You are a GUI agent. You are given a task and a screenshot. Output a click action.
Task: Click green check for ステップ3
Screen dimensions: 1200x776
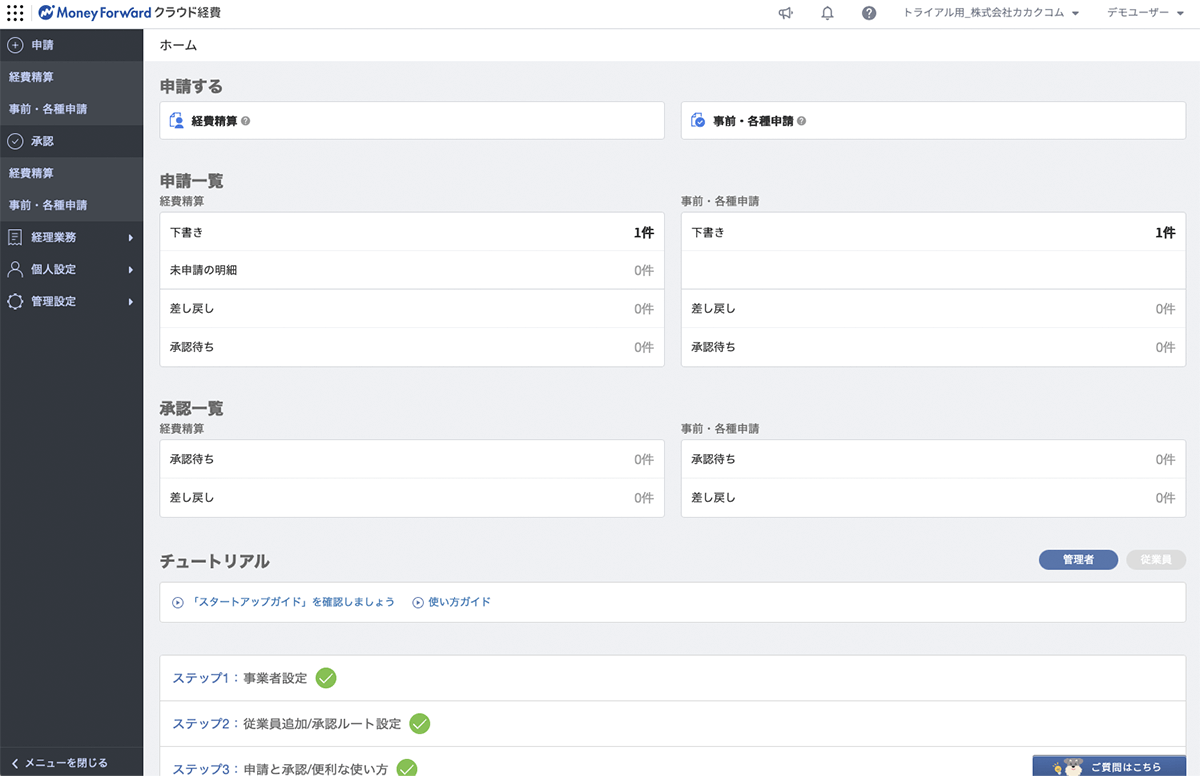click(x=406, y=769)
